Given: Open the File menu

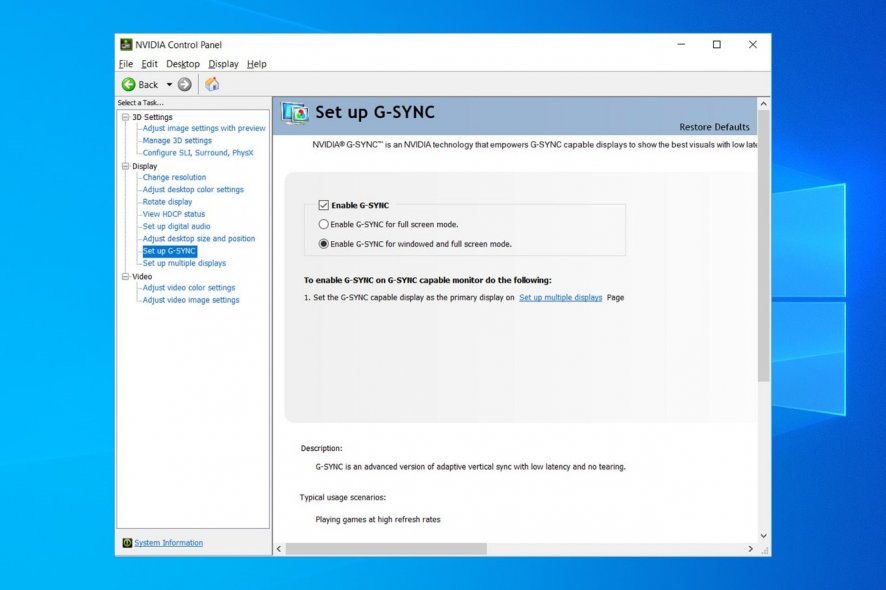Looking at the screenshot, I should (x=125, y=64).
